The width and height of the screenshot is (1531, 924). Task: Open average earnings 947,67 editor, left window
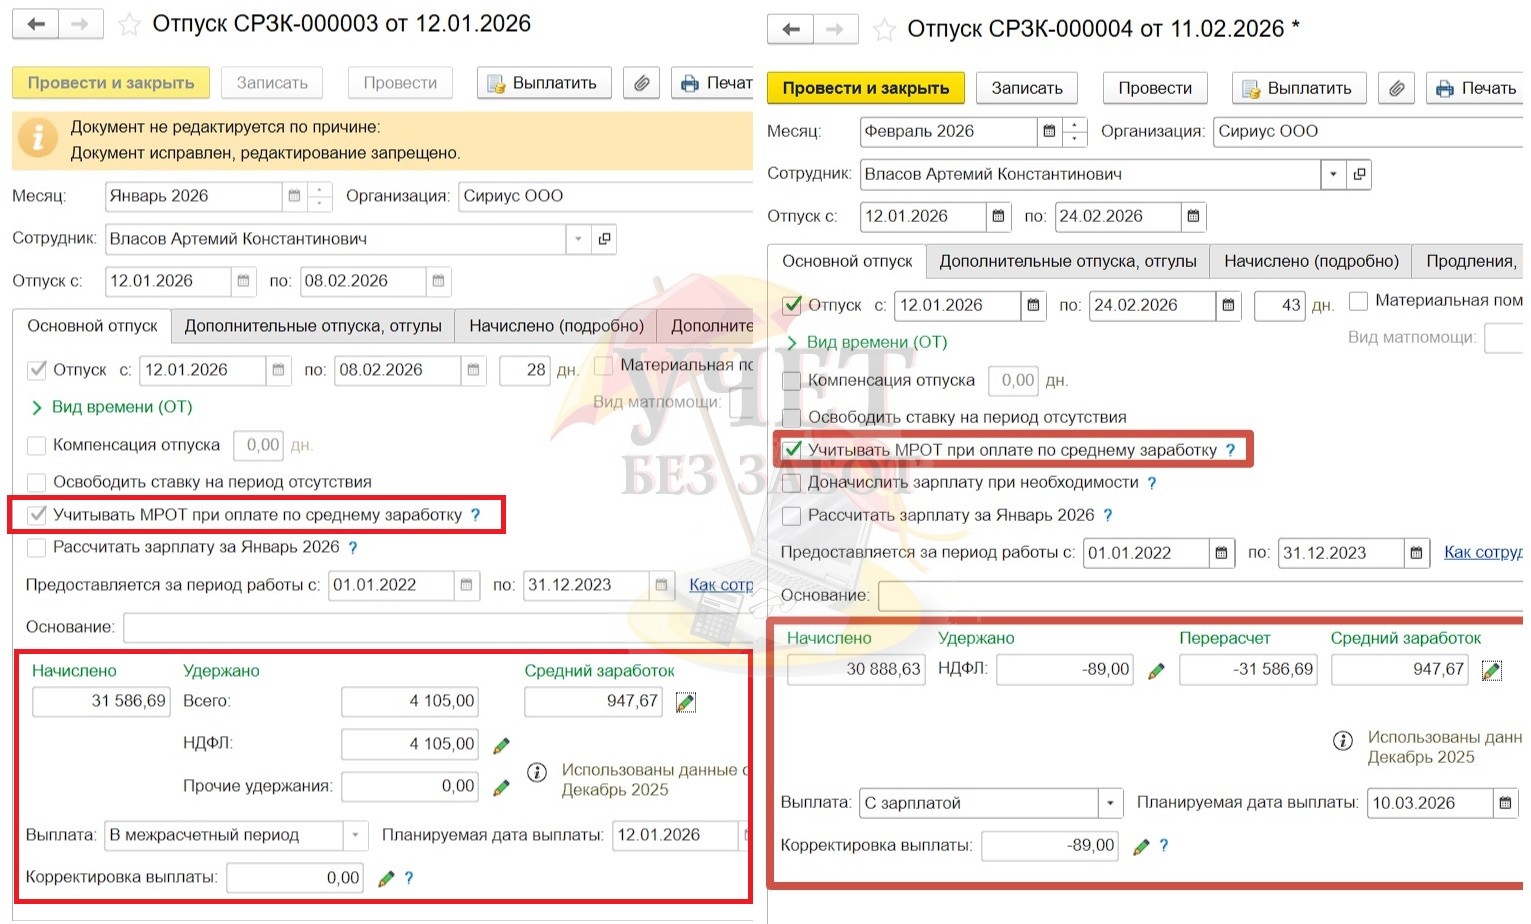click(686, 703)
